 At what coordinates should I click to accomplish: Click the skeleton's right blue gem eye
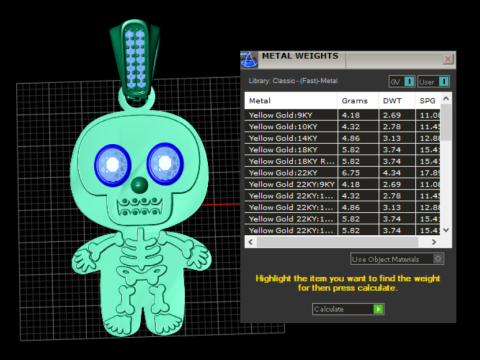[165, 163]
